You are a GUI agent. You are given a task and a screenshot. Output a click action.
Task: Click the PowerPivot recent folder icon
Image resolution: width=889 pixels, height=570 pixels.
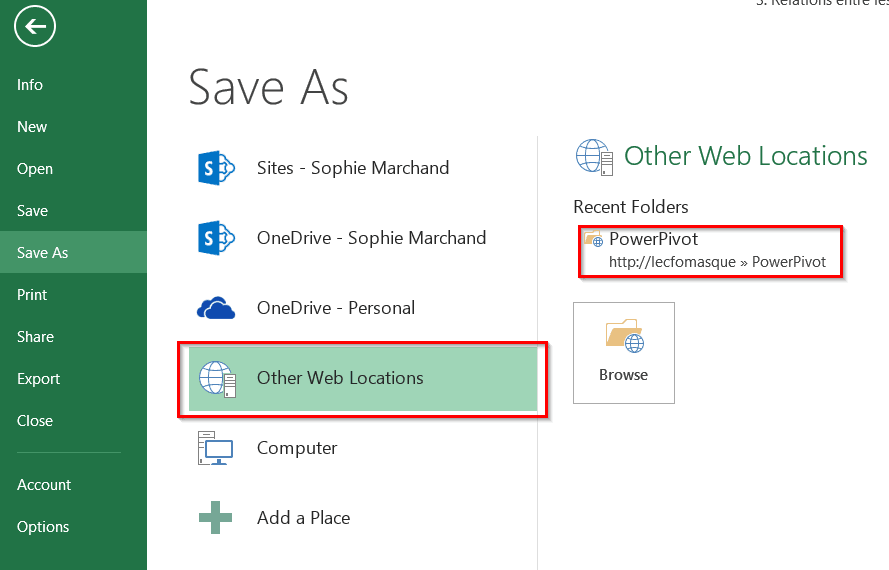pos(593,240)
